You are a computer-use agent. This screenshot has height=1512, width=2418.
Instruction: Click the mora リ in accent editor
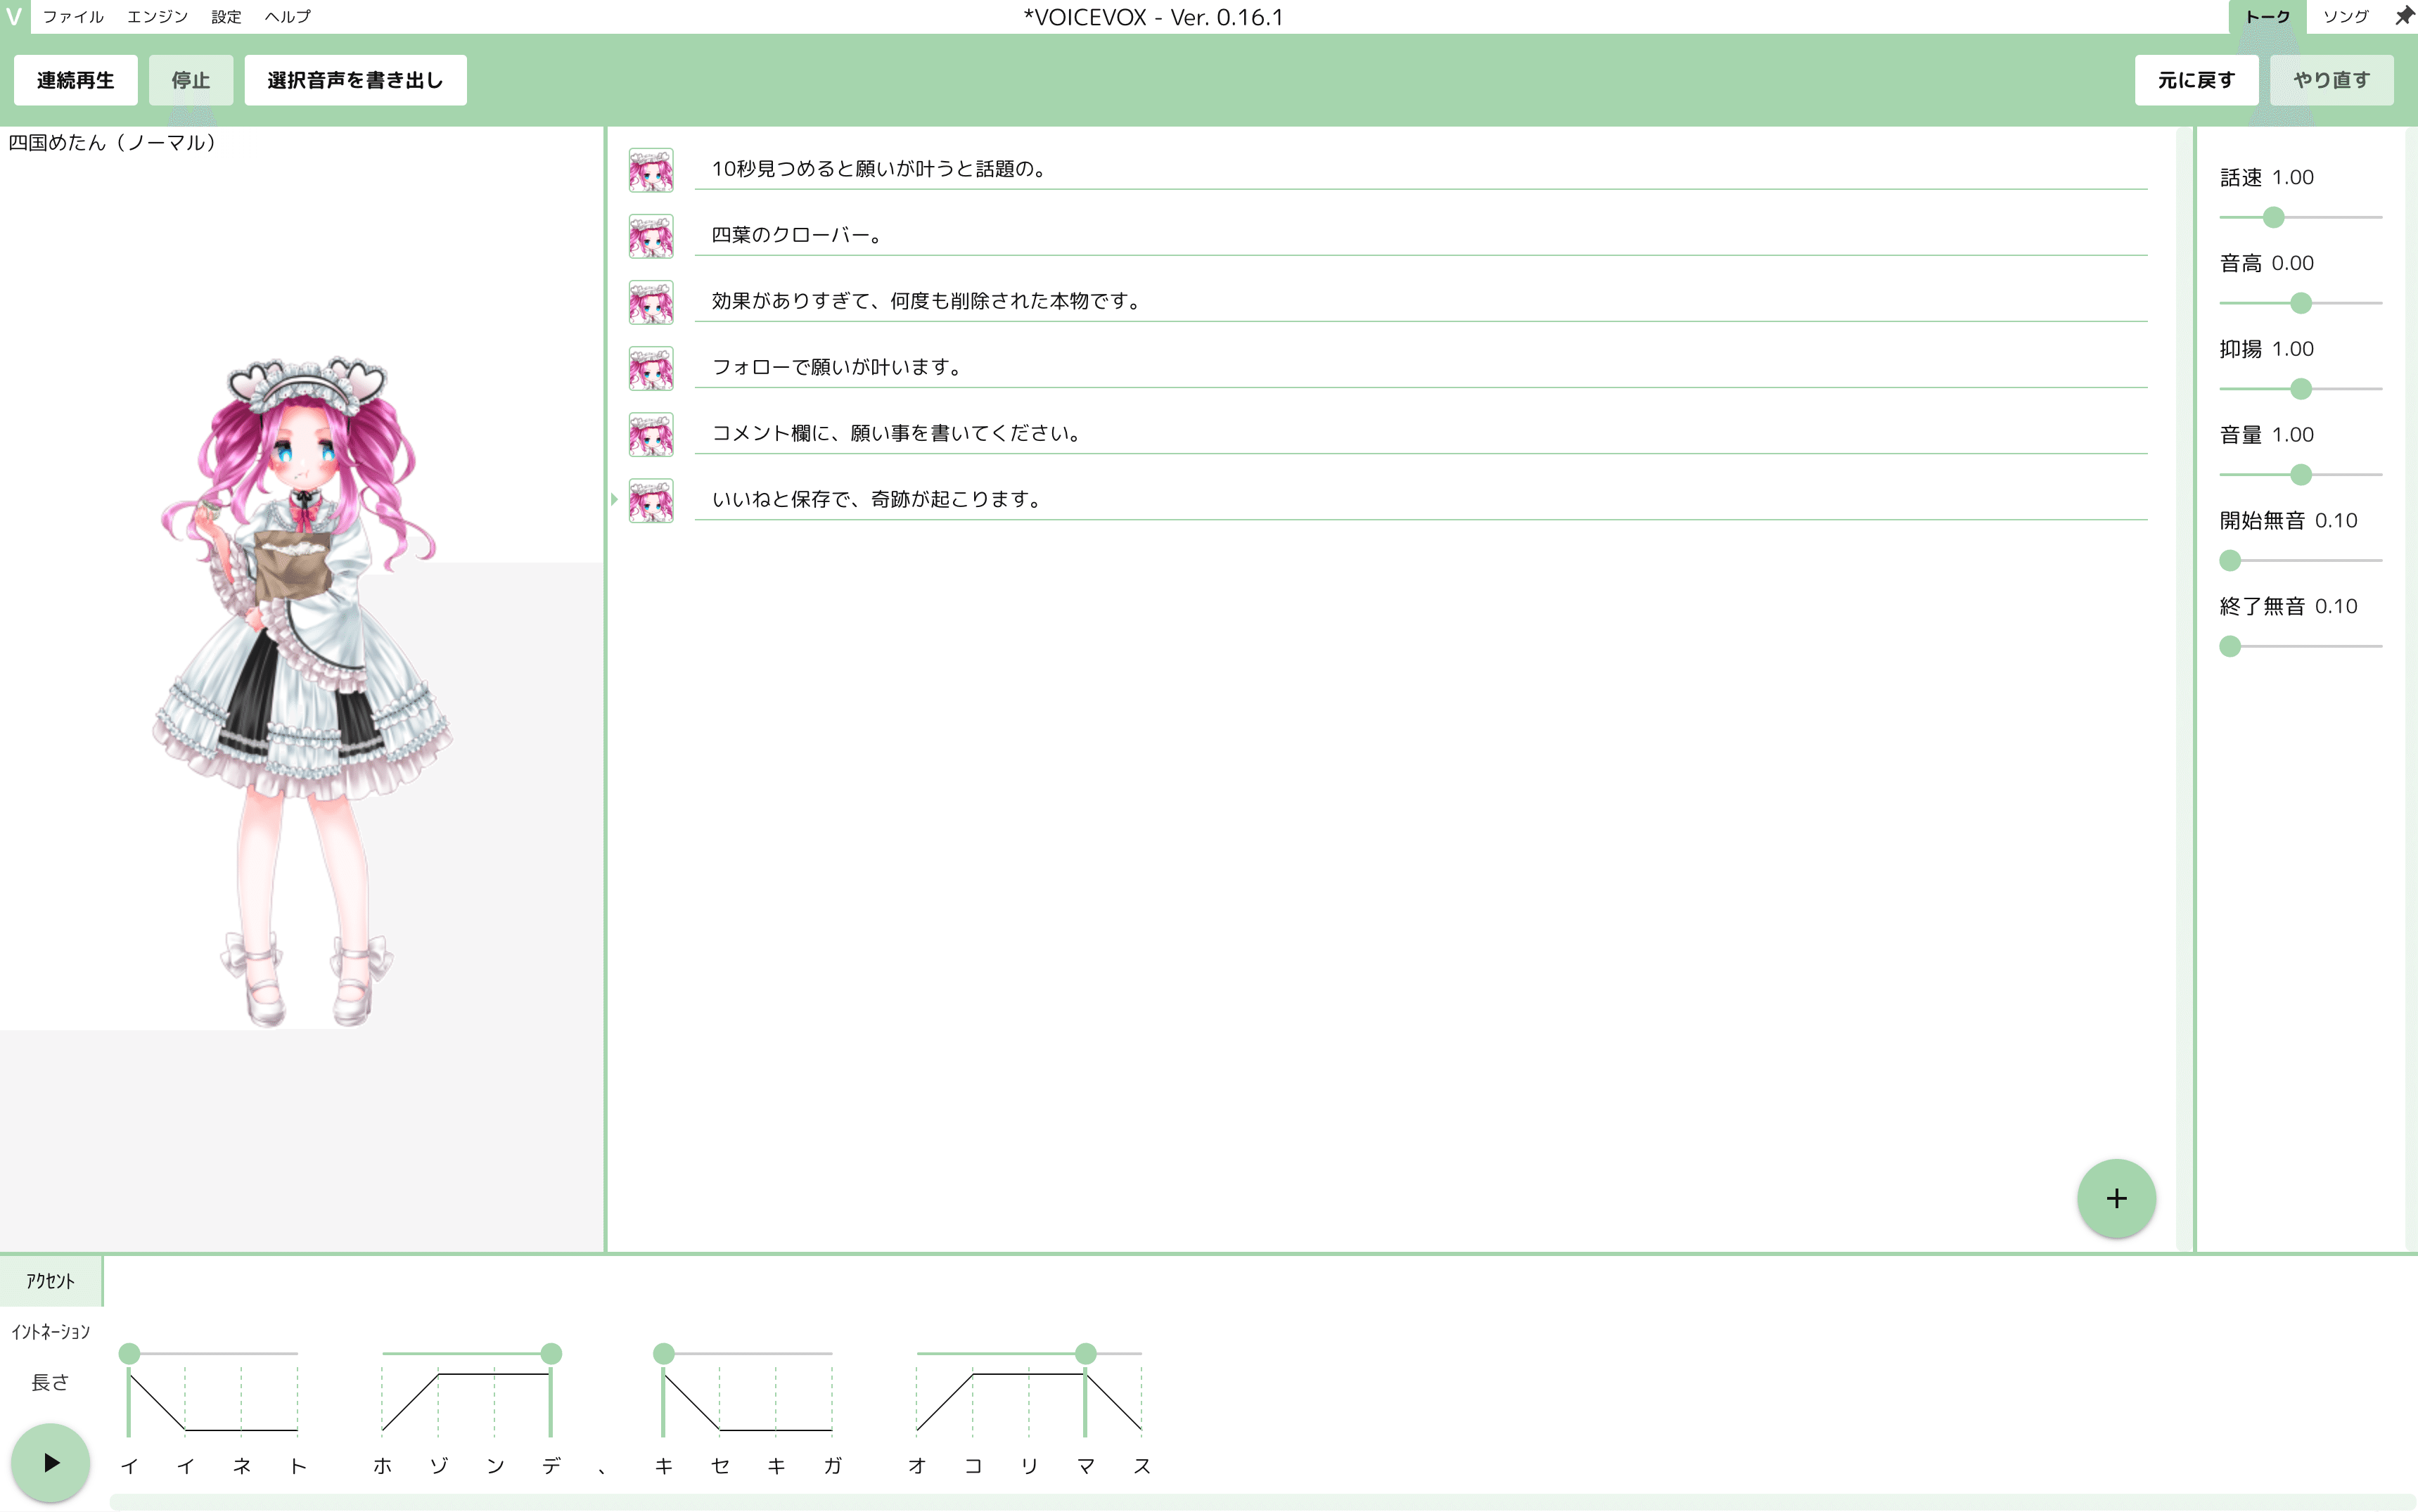(1030, 1466)
